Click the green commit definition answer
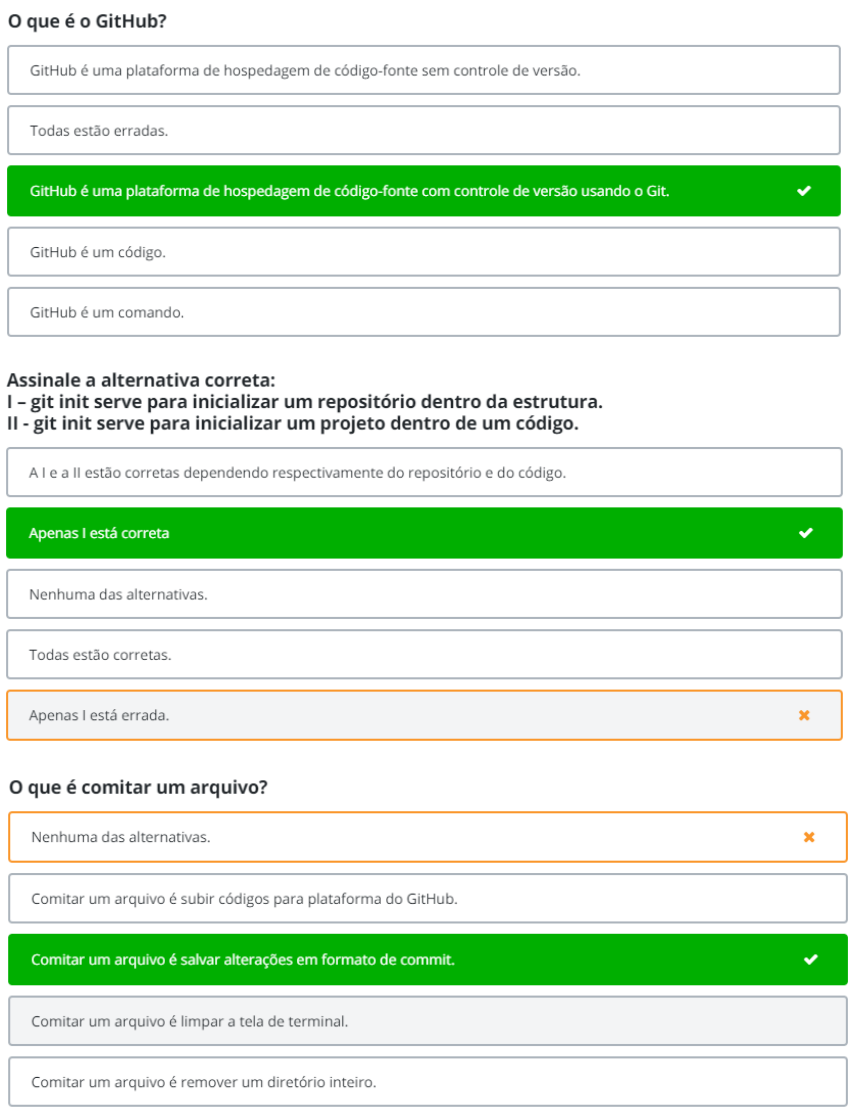Image resolution: width=851 pixels, height=1113 pixels. pyautogui.click(x=400, y=958)
